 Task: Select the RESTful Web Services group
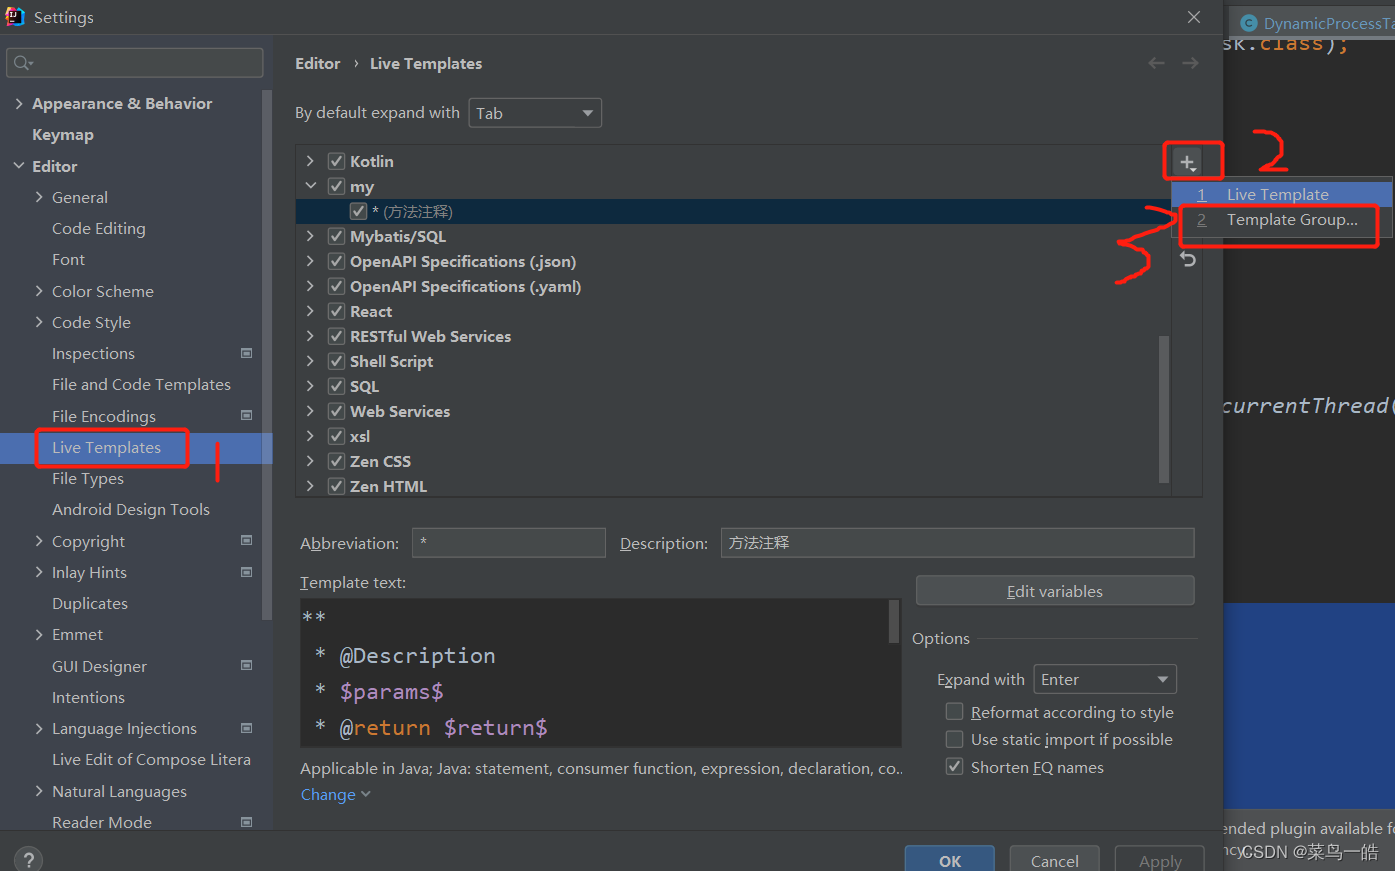430,336
